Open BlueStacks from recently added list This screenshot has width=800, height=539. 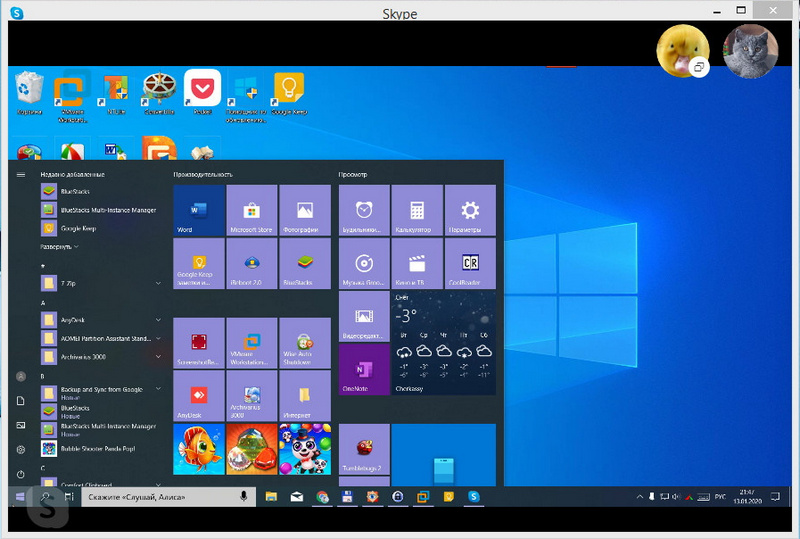(x=101, y=191)
